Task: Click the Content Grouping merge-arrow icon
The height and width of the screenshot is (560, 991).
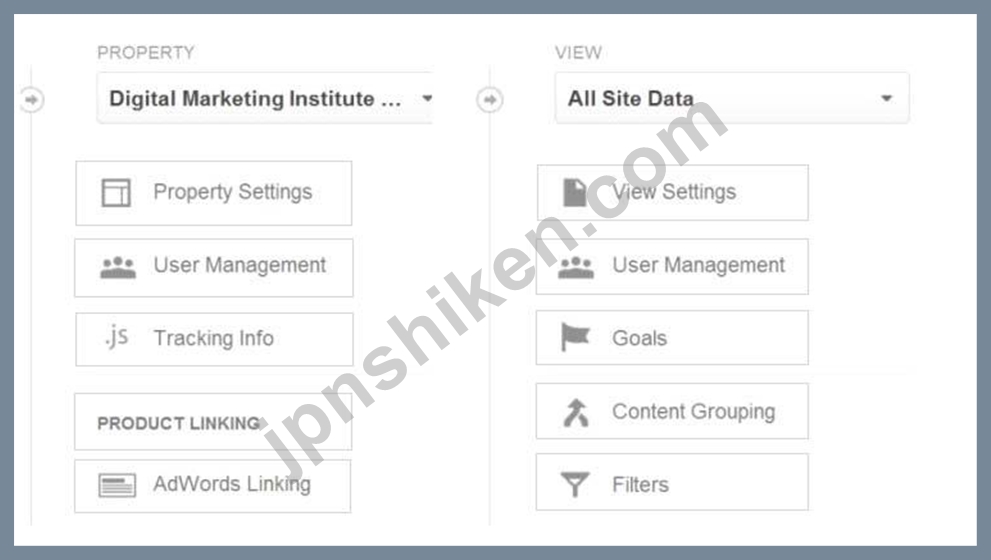Action: (576, 412)
